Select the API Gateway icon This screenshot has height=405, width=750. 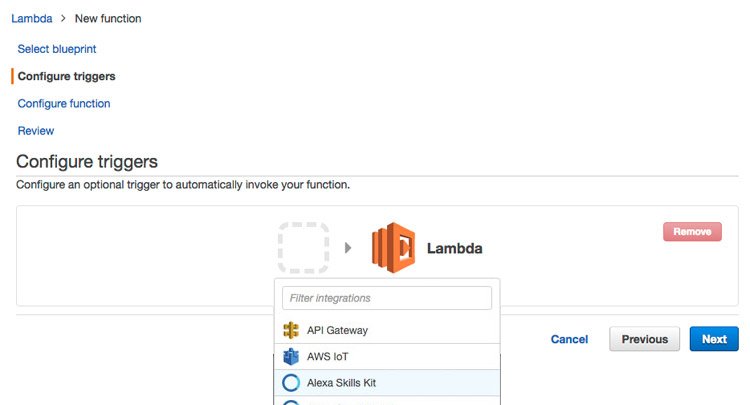point(291,330)
